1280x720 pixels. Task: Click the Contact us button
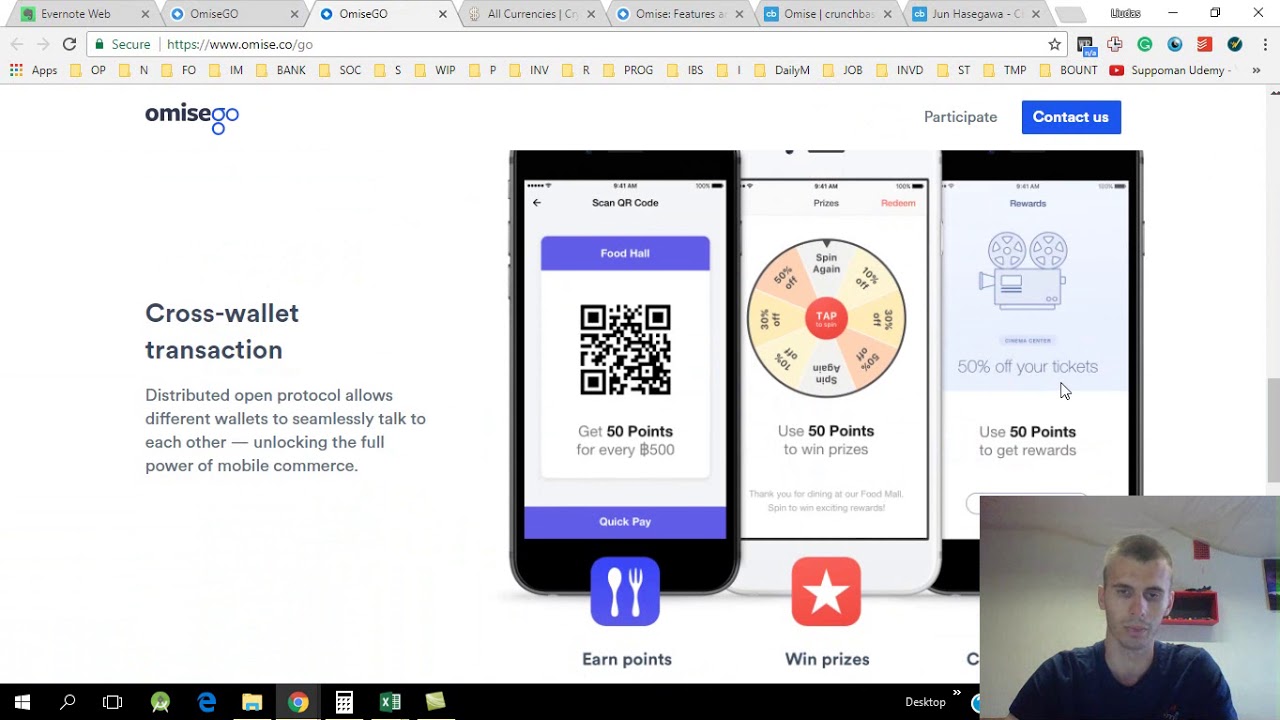pyautogui.click(x=1071, y=117)
